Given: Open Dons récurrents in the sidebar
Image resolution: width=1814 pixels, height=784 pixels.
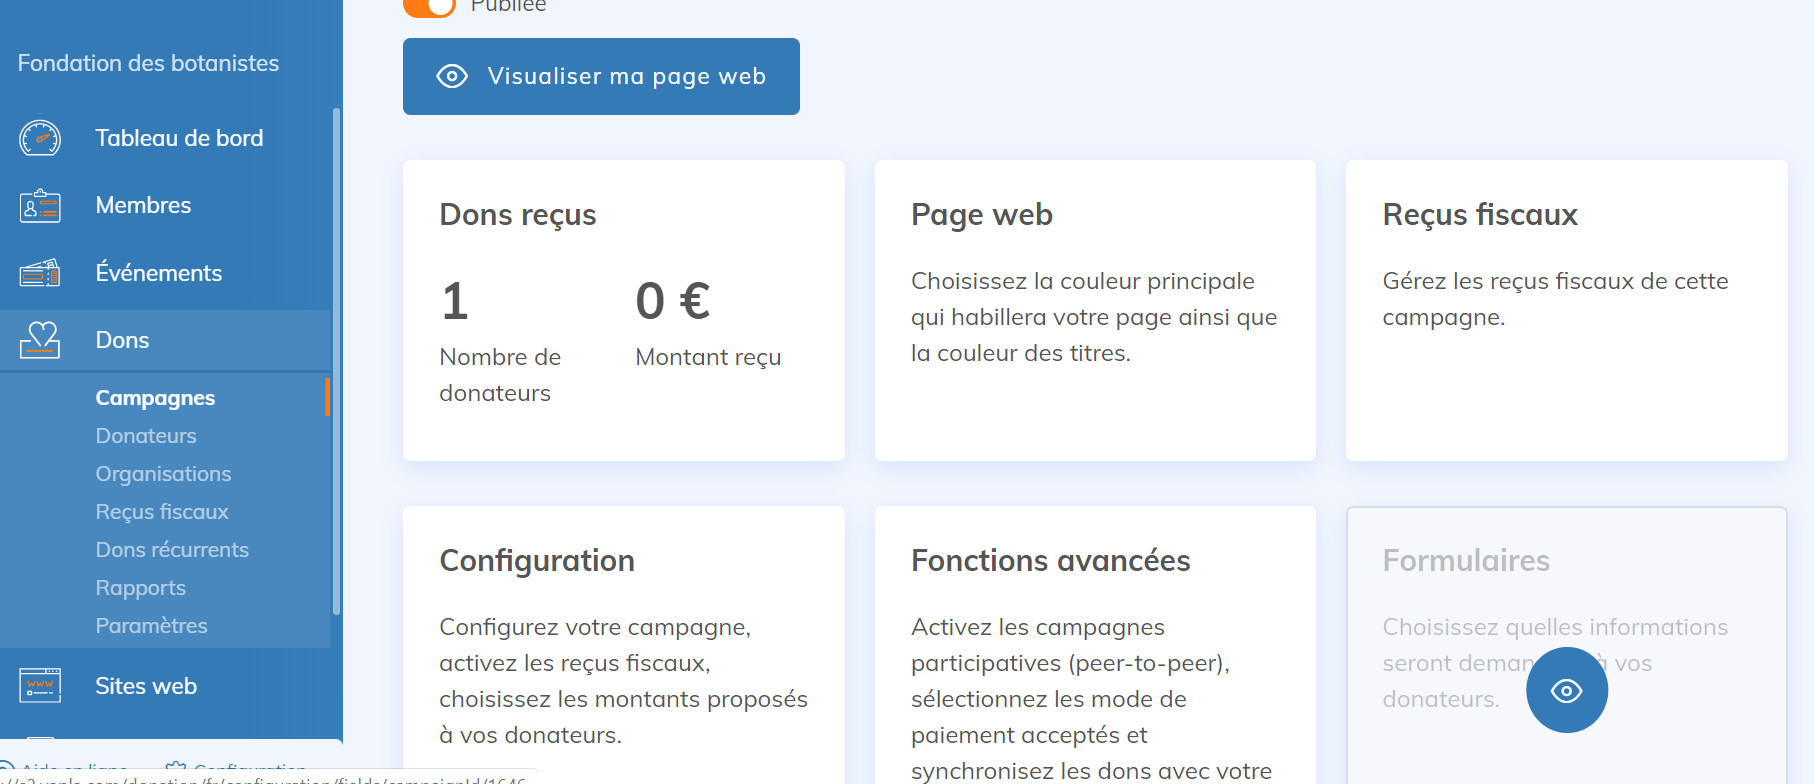Looking at the screenshot, I should (172, 550).
